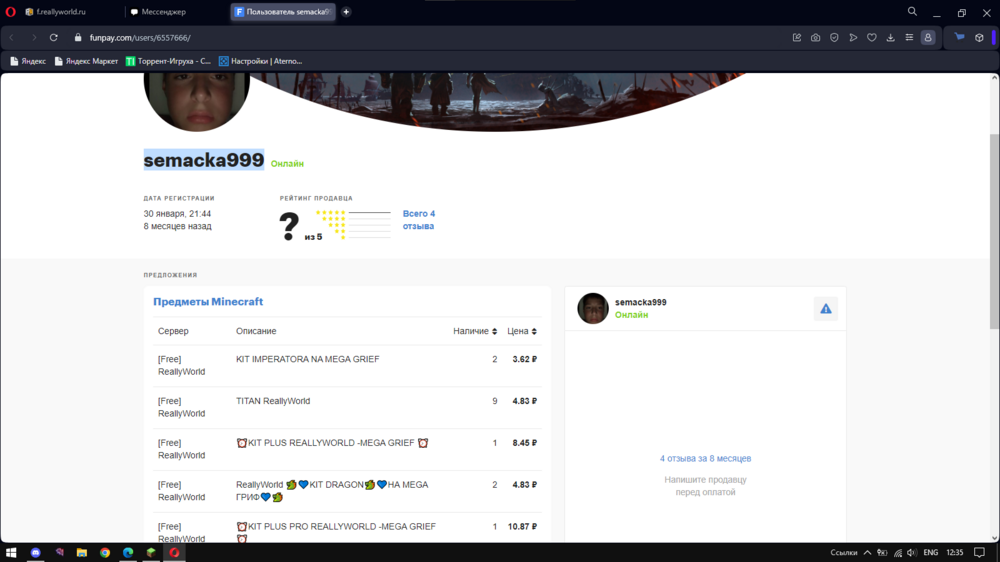Open the Торрент-Игруха bookmark
This screenshot has width=1000, height=562.
168,61
